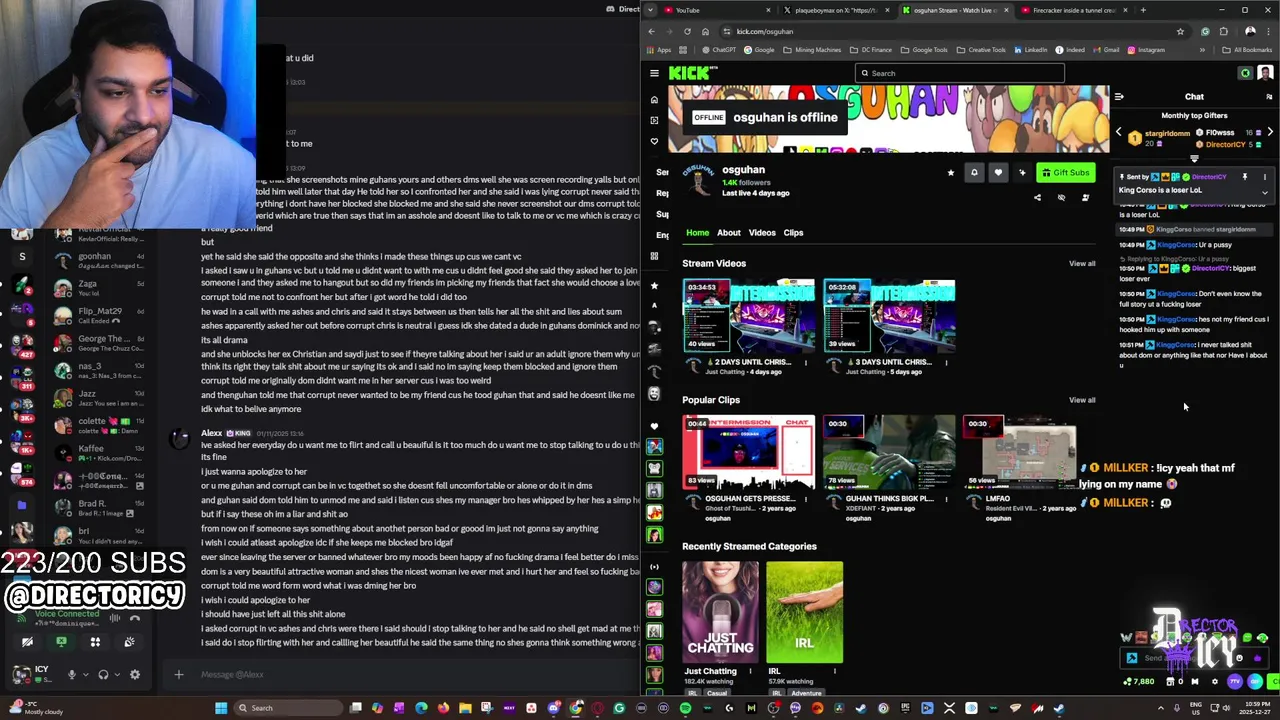The image size is (1280, 720).
Task: Open Spotify from the taskbar
Action: pos(685,708)
